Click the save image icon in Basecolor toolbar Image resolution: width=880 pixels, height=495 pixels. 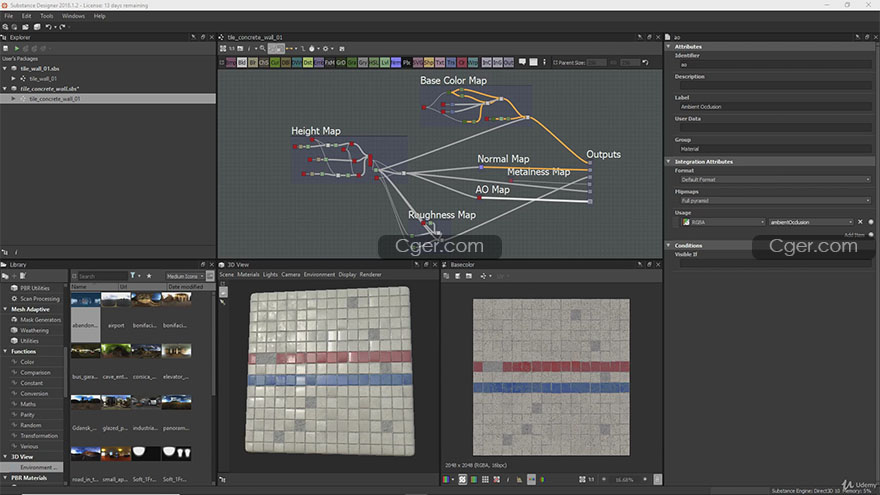[x=457, y=276]
